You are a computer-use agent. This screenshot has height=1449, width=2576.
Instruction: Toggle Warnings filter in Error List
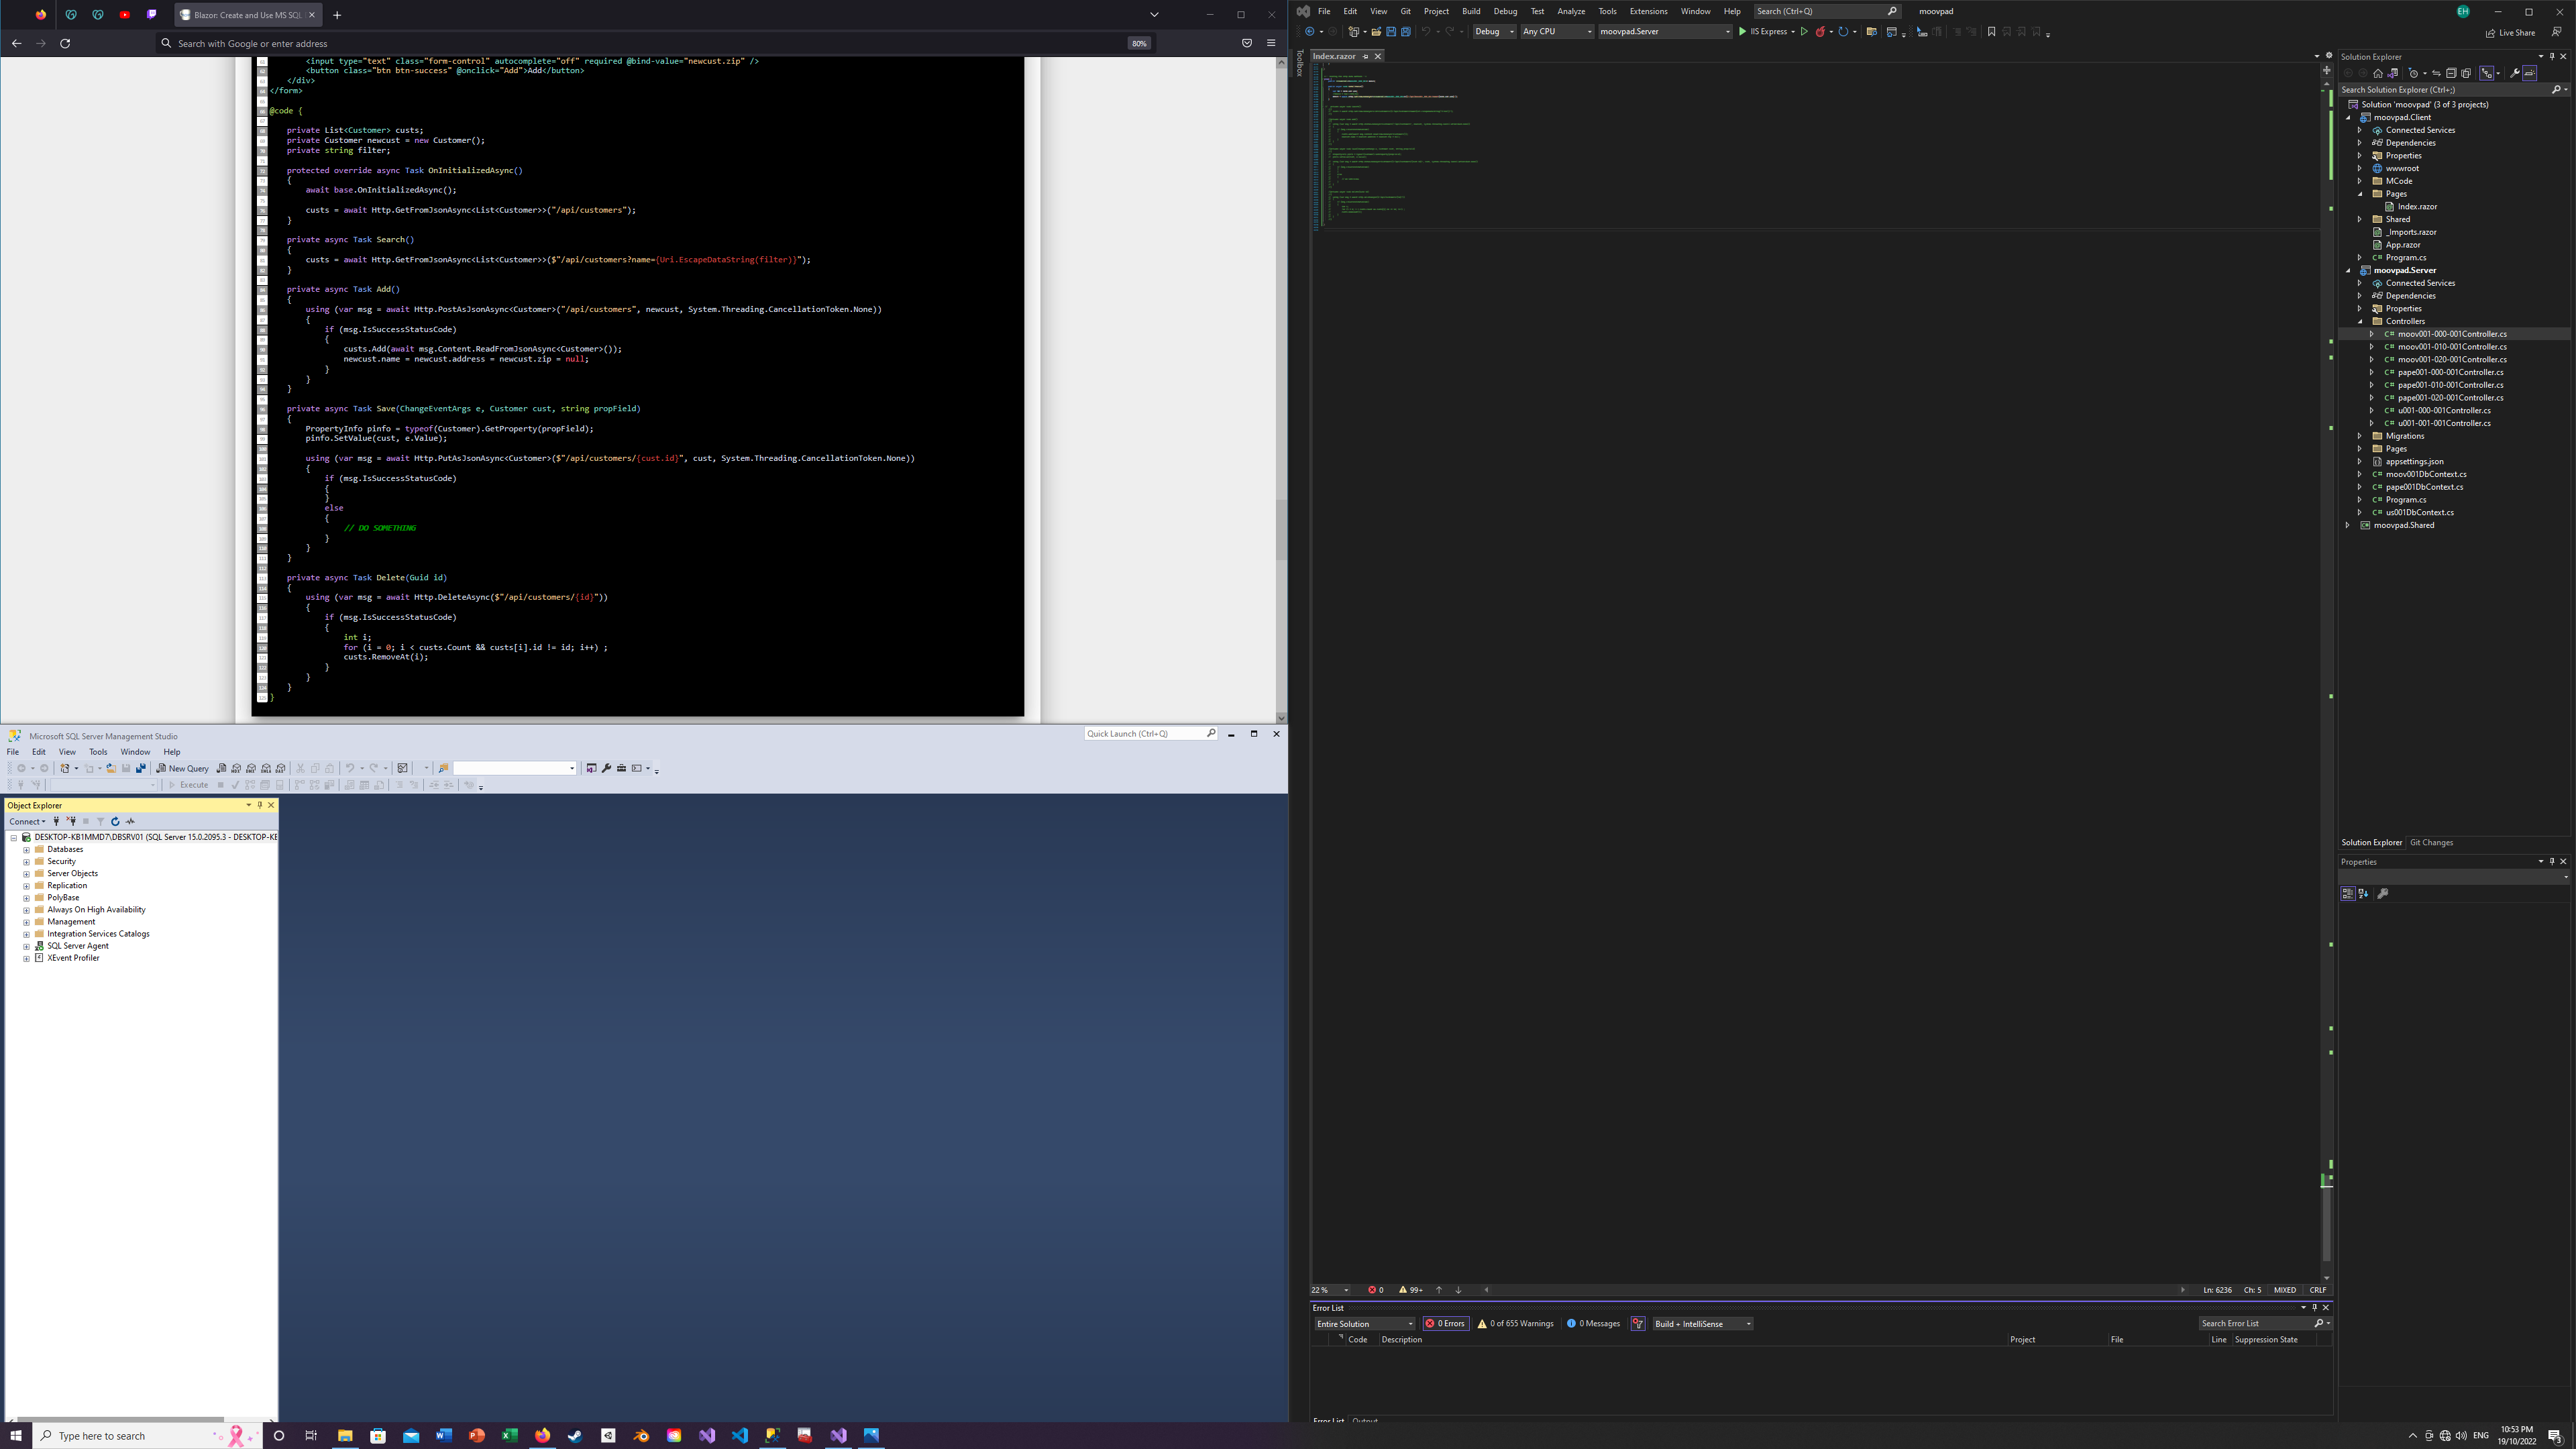1516,1324
